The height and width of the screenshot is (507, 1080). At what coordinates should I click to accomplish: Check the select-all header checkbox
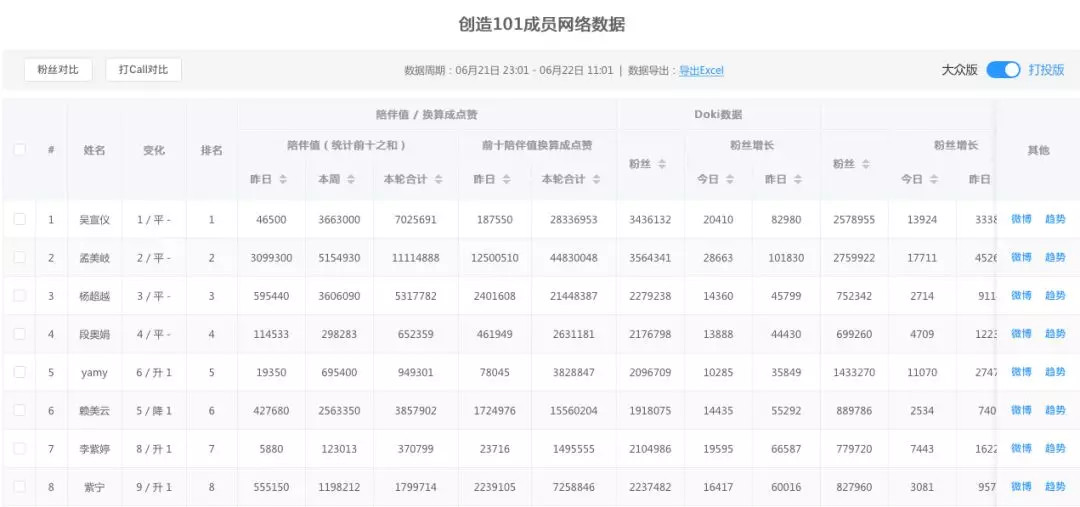coord(19,149)
